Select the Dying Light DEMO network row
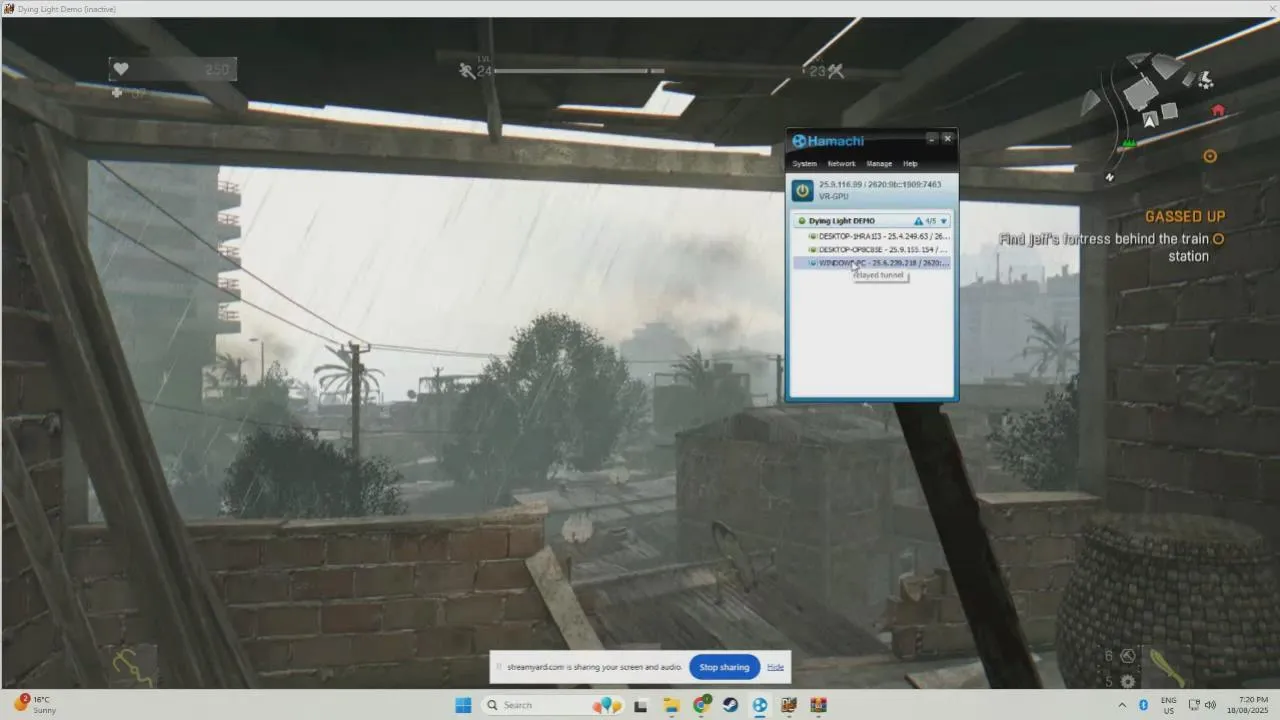Viewport: 1280px width, 720px height. [871, 221]
